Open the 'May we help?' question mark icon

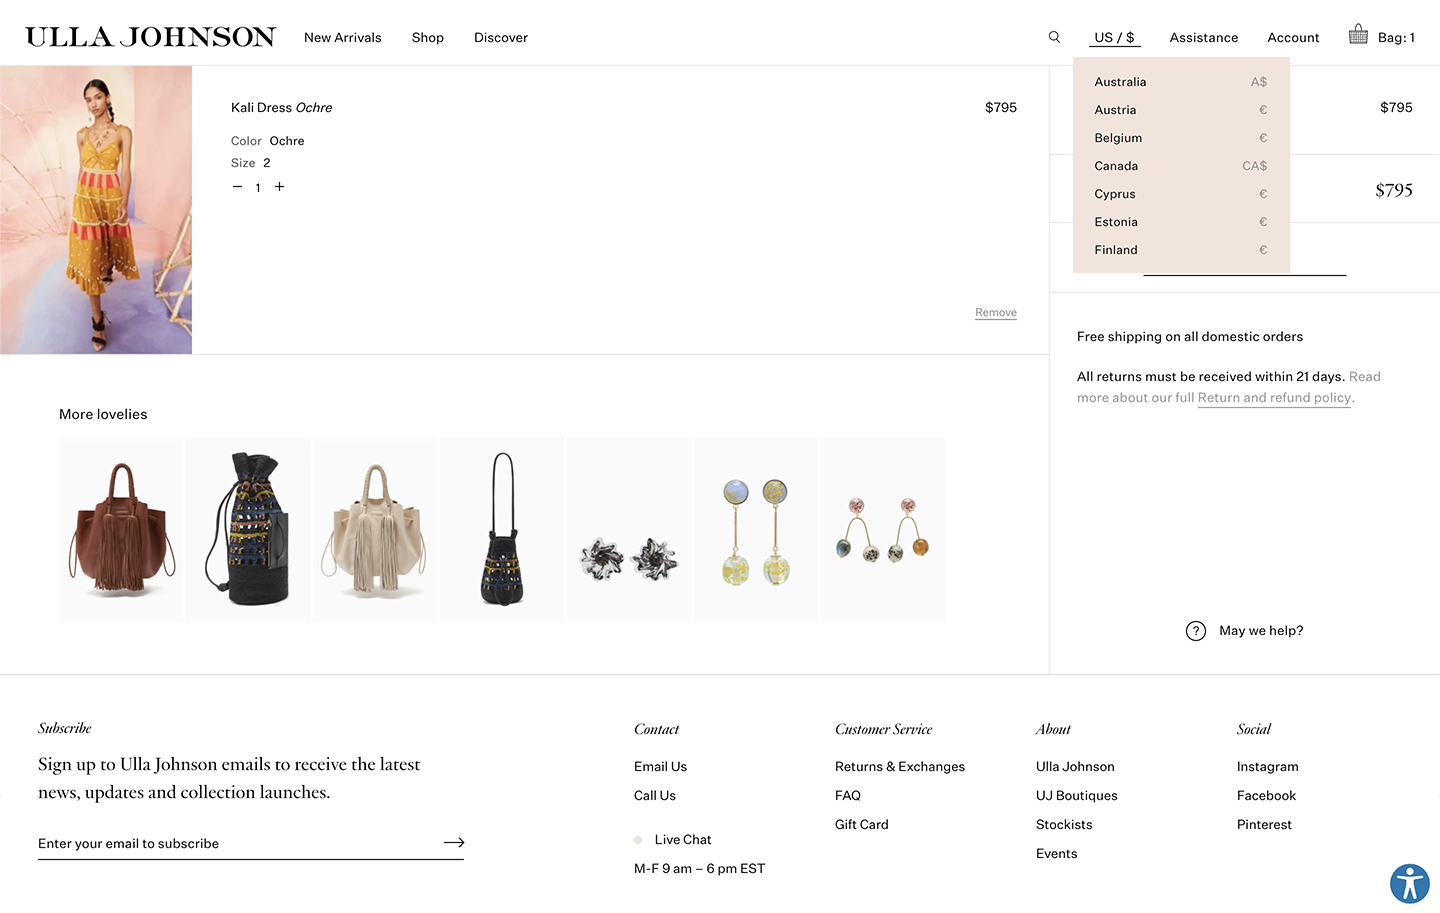(1196, 631)
